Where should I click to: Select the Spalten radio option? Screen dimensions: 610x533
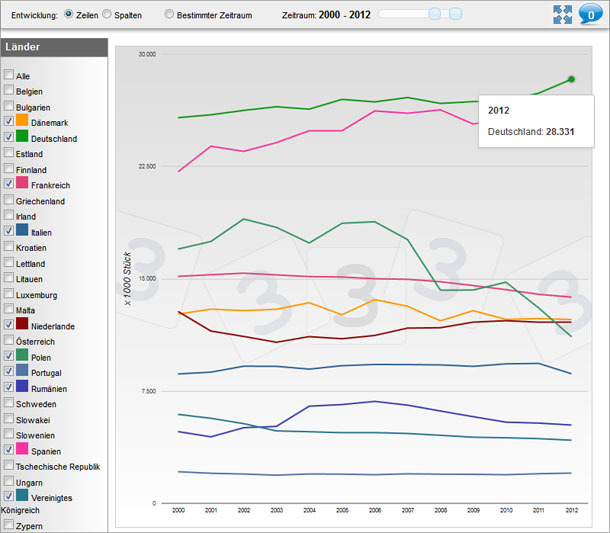[x=107, y=15]
